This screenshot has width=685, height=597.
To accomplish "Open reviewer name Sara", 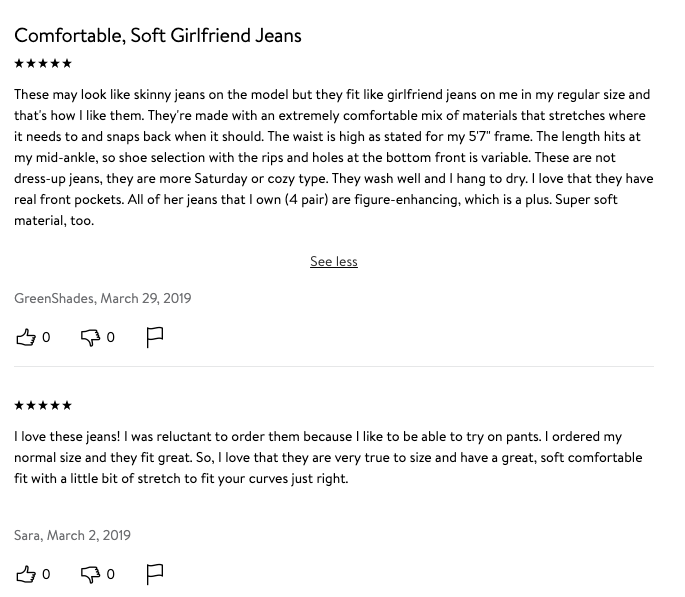I will pyautogui.click(x=27, y=535).
